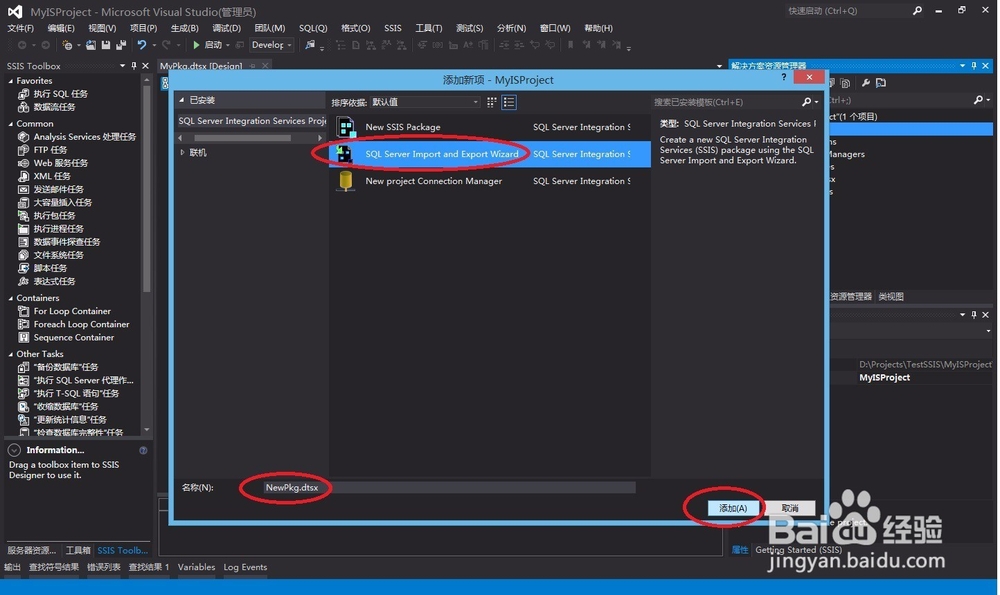
Task: Switch to the Variables tab
Action: coord(196,567)
